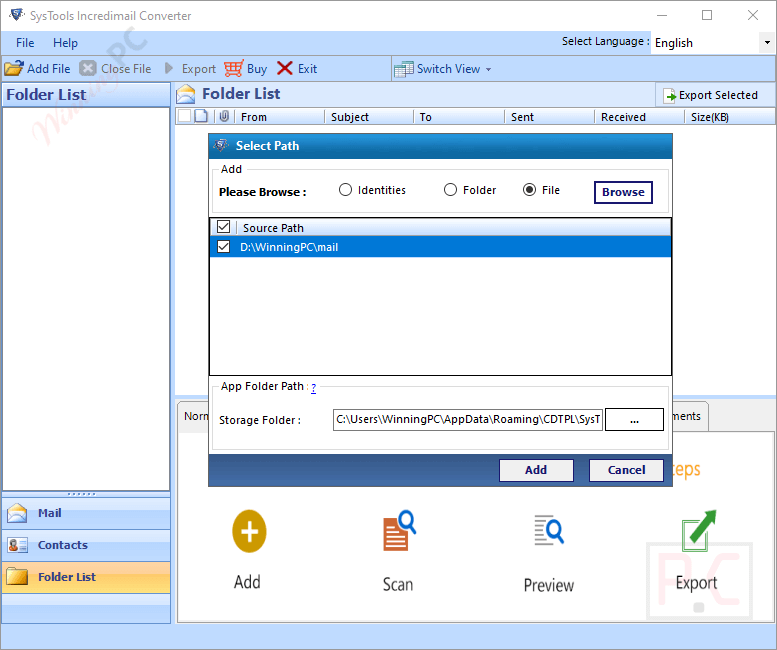
Task: Sort by the Subject column header
Action: point(369,117)
